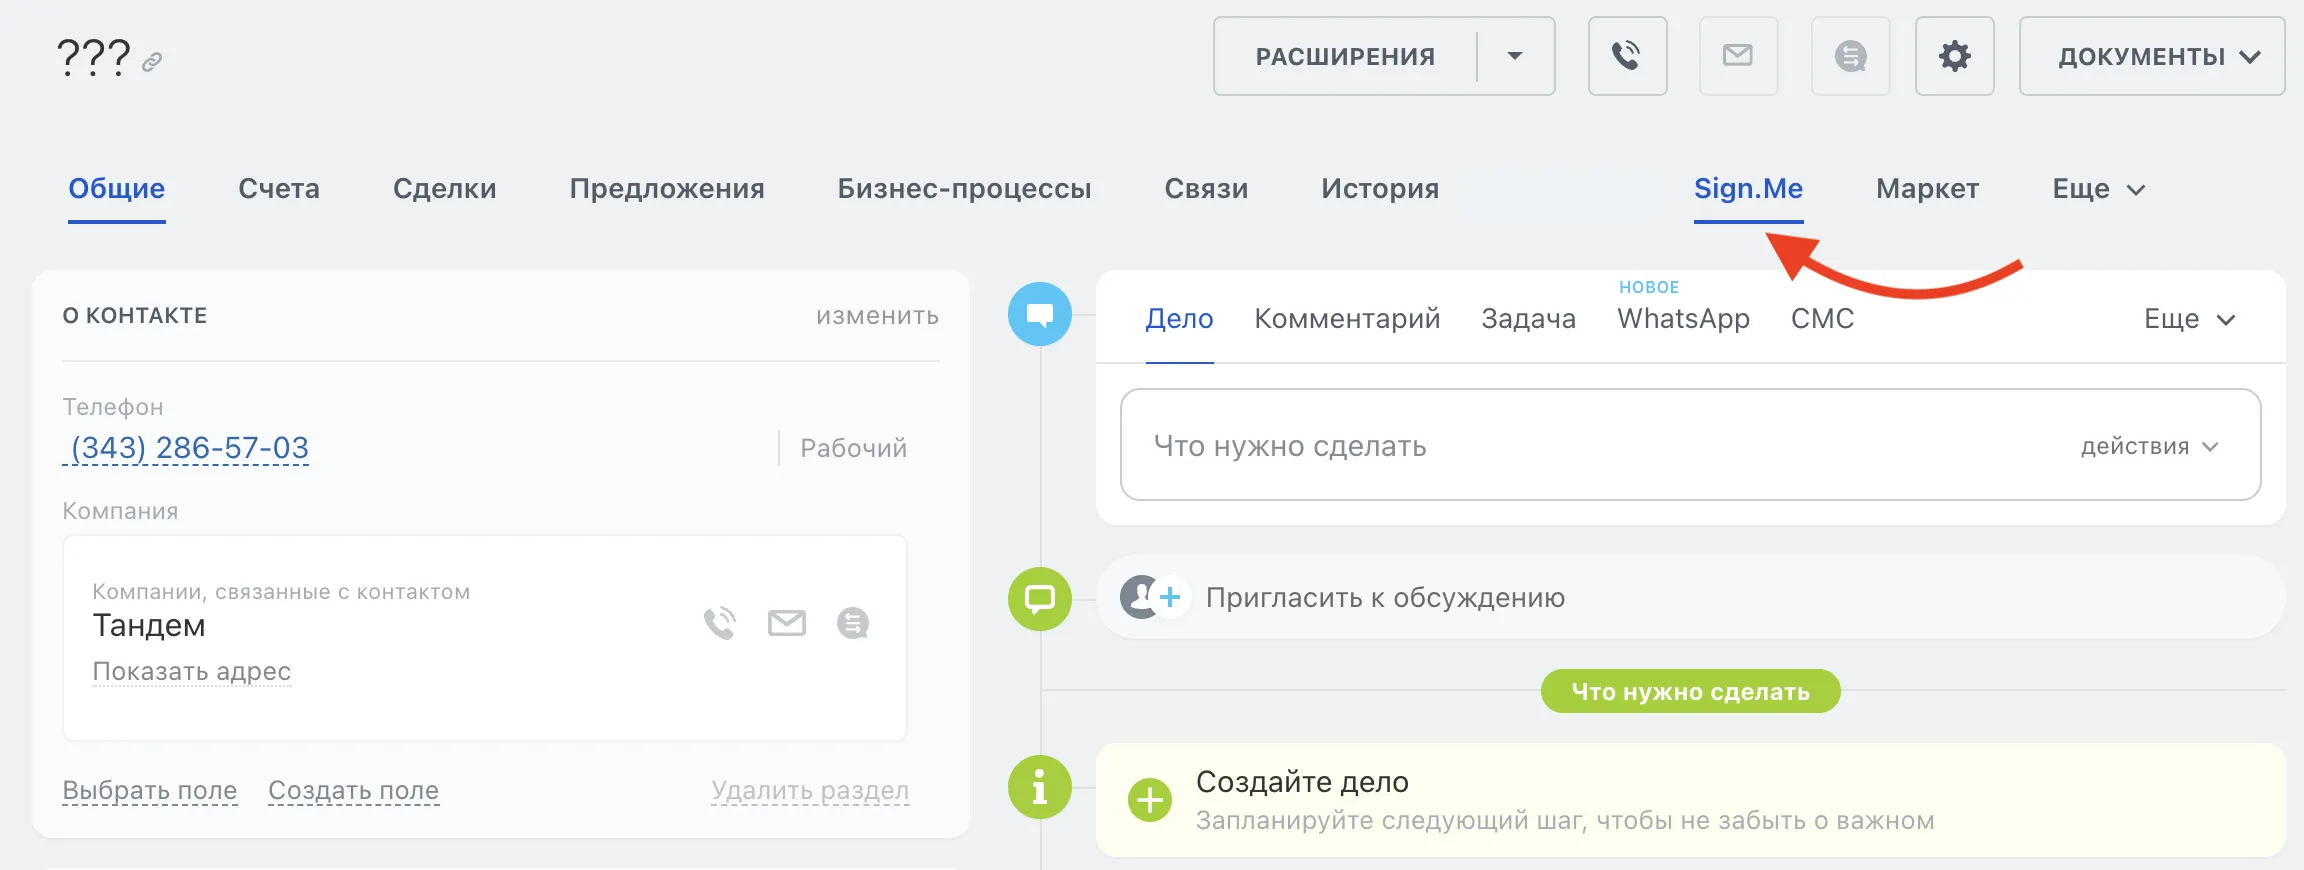Click green info timeline icon
This screenshot has width=2304, height=870.
click(x=1040, y=787)
